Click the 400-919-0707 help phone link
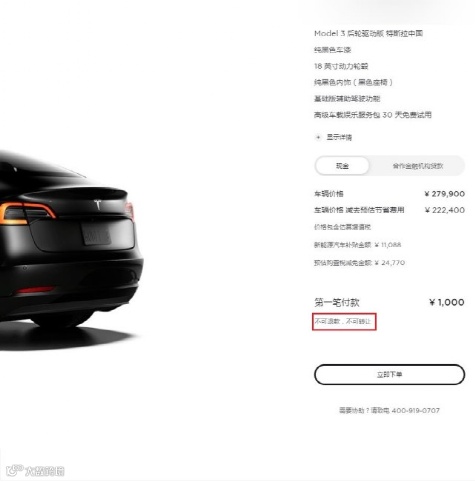The width and height of the screenshot is (475, 482). [415, 410]
